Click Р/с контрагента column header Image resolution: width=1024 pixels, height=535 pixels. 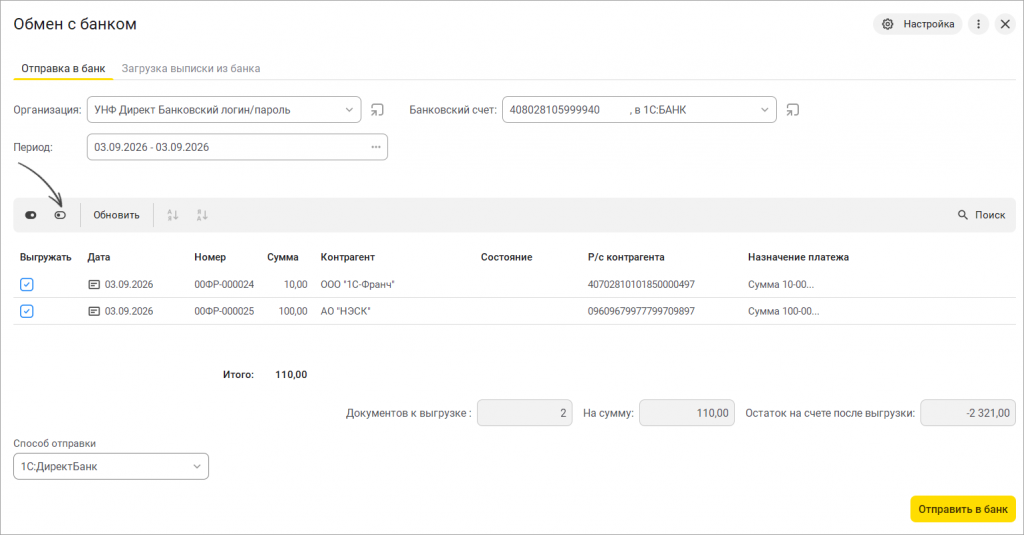[626, 257]
